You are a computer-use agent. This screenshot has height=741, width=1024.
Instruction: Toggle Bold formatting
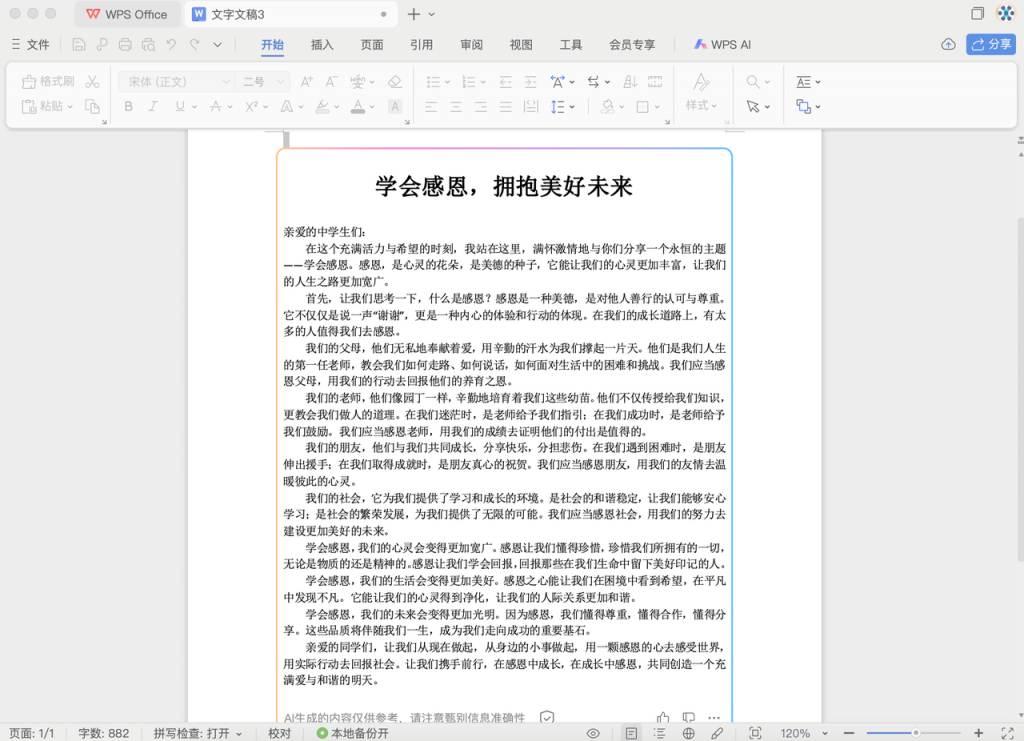point(129,106)
